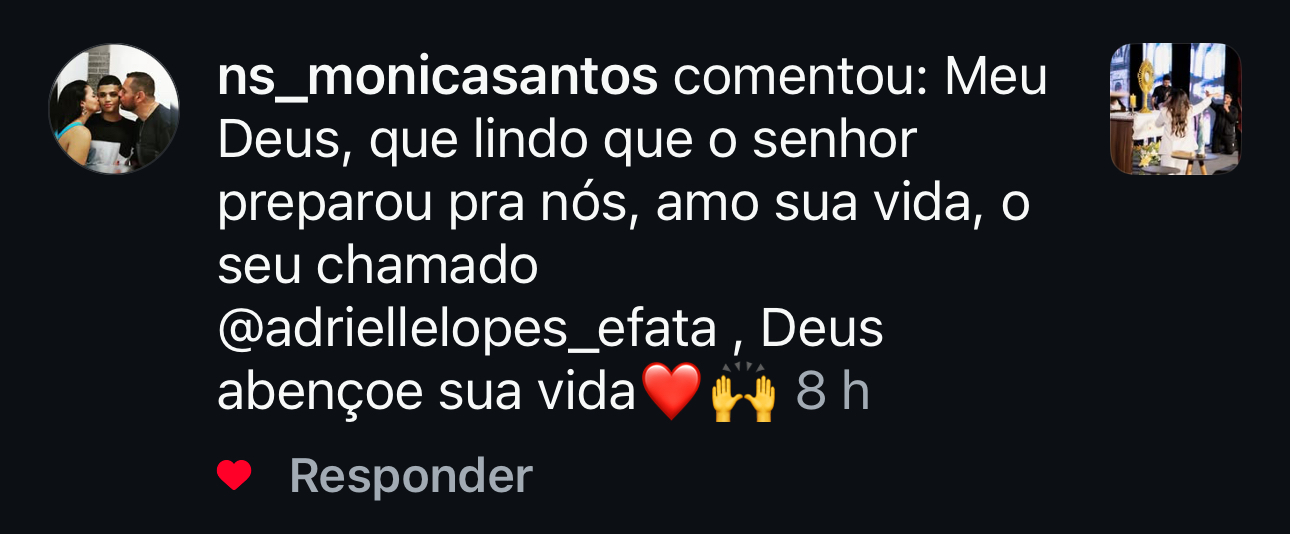Click the woman in white in the thumbnail
The image size is (1290, 534).
click(x=1177, y=130)
